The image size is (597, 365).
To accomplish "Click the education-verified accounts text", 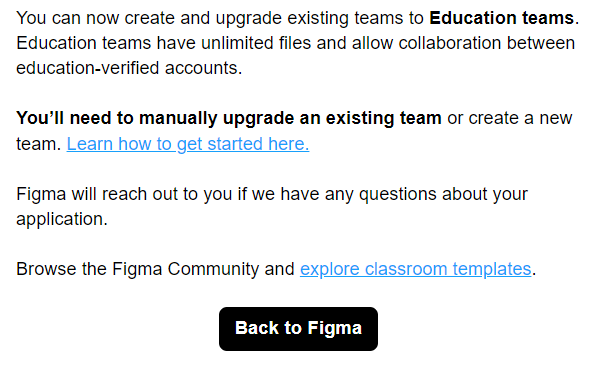I will point(129,69).
